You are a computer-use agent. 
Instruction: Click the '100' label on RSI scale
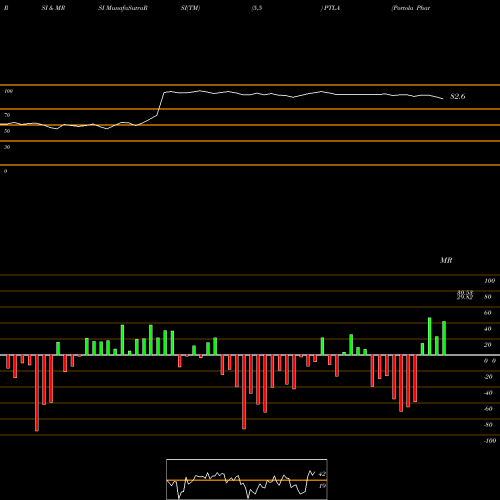(x=8, y=91)
